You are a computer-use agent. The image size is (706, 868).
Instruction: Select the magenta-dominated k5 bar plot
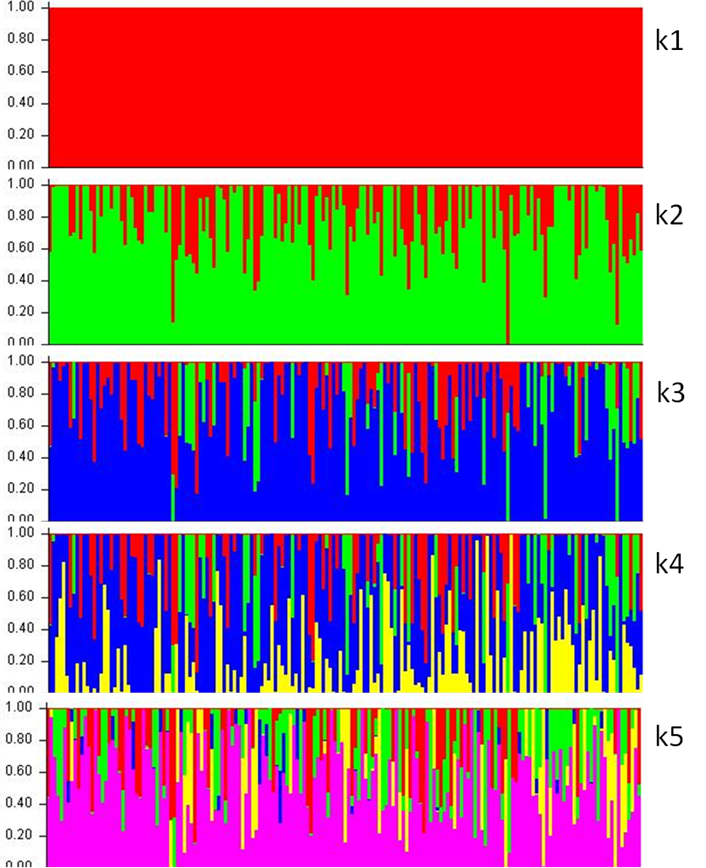(x=345, y=787)
